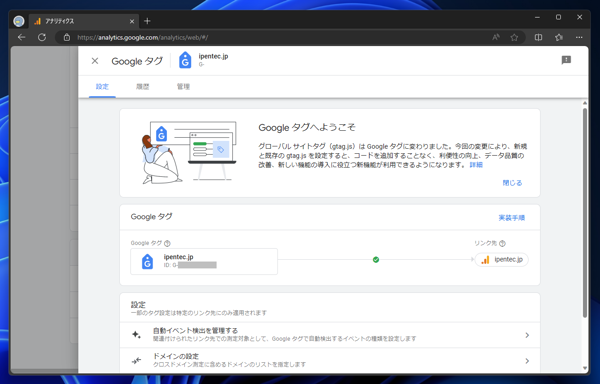
Task: Reload the page with refresh icon
Action: (42, 37)
